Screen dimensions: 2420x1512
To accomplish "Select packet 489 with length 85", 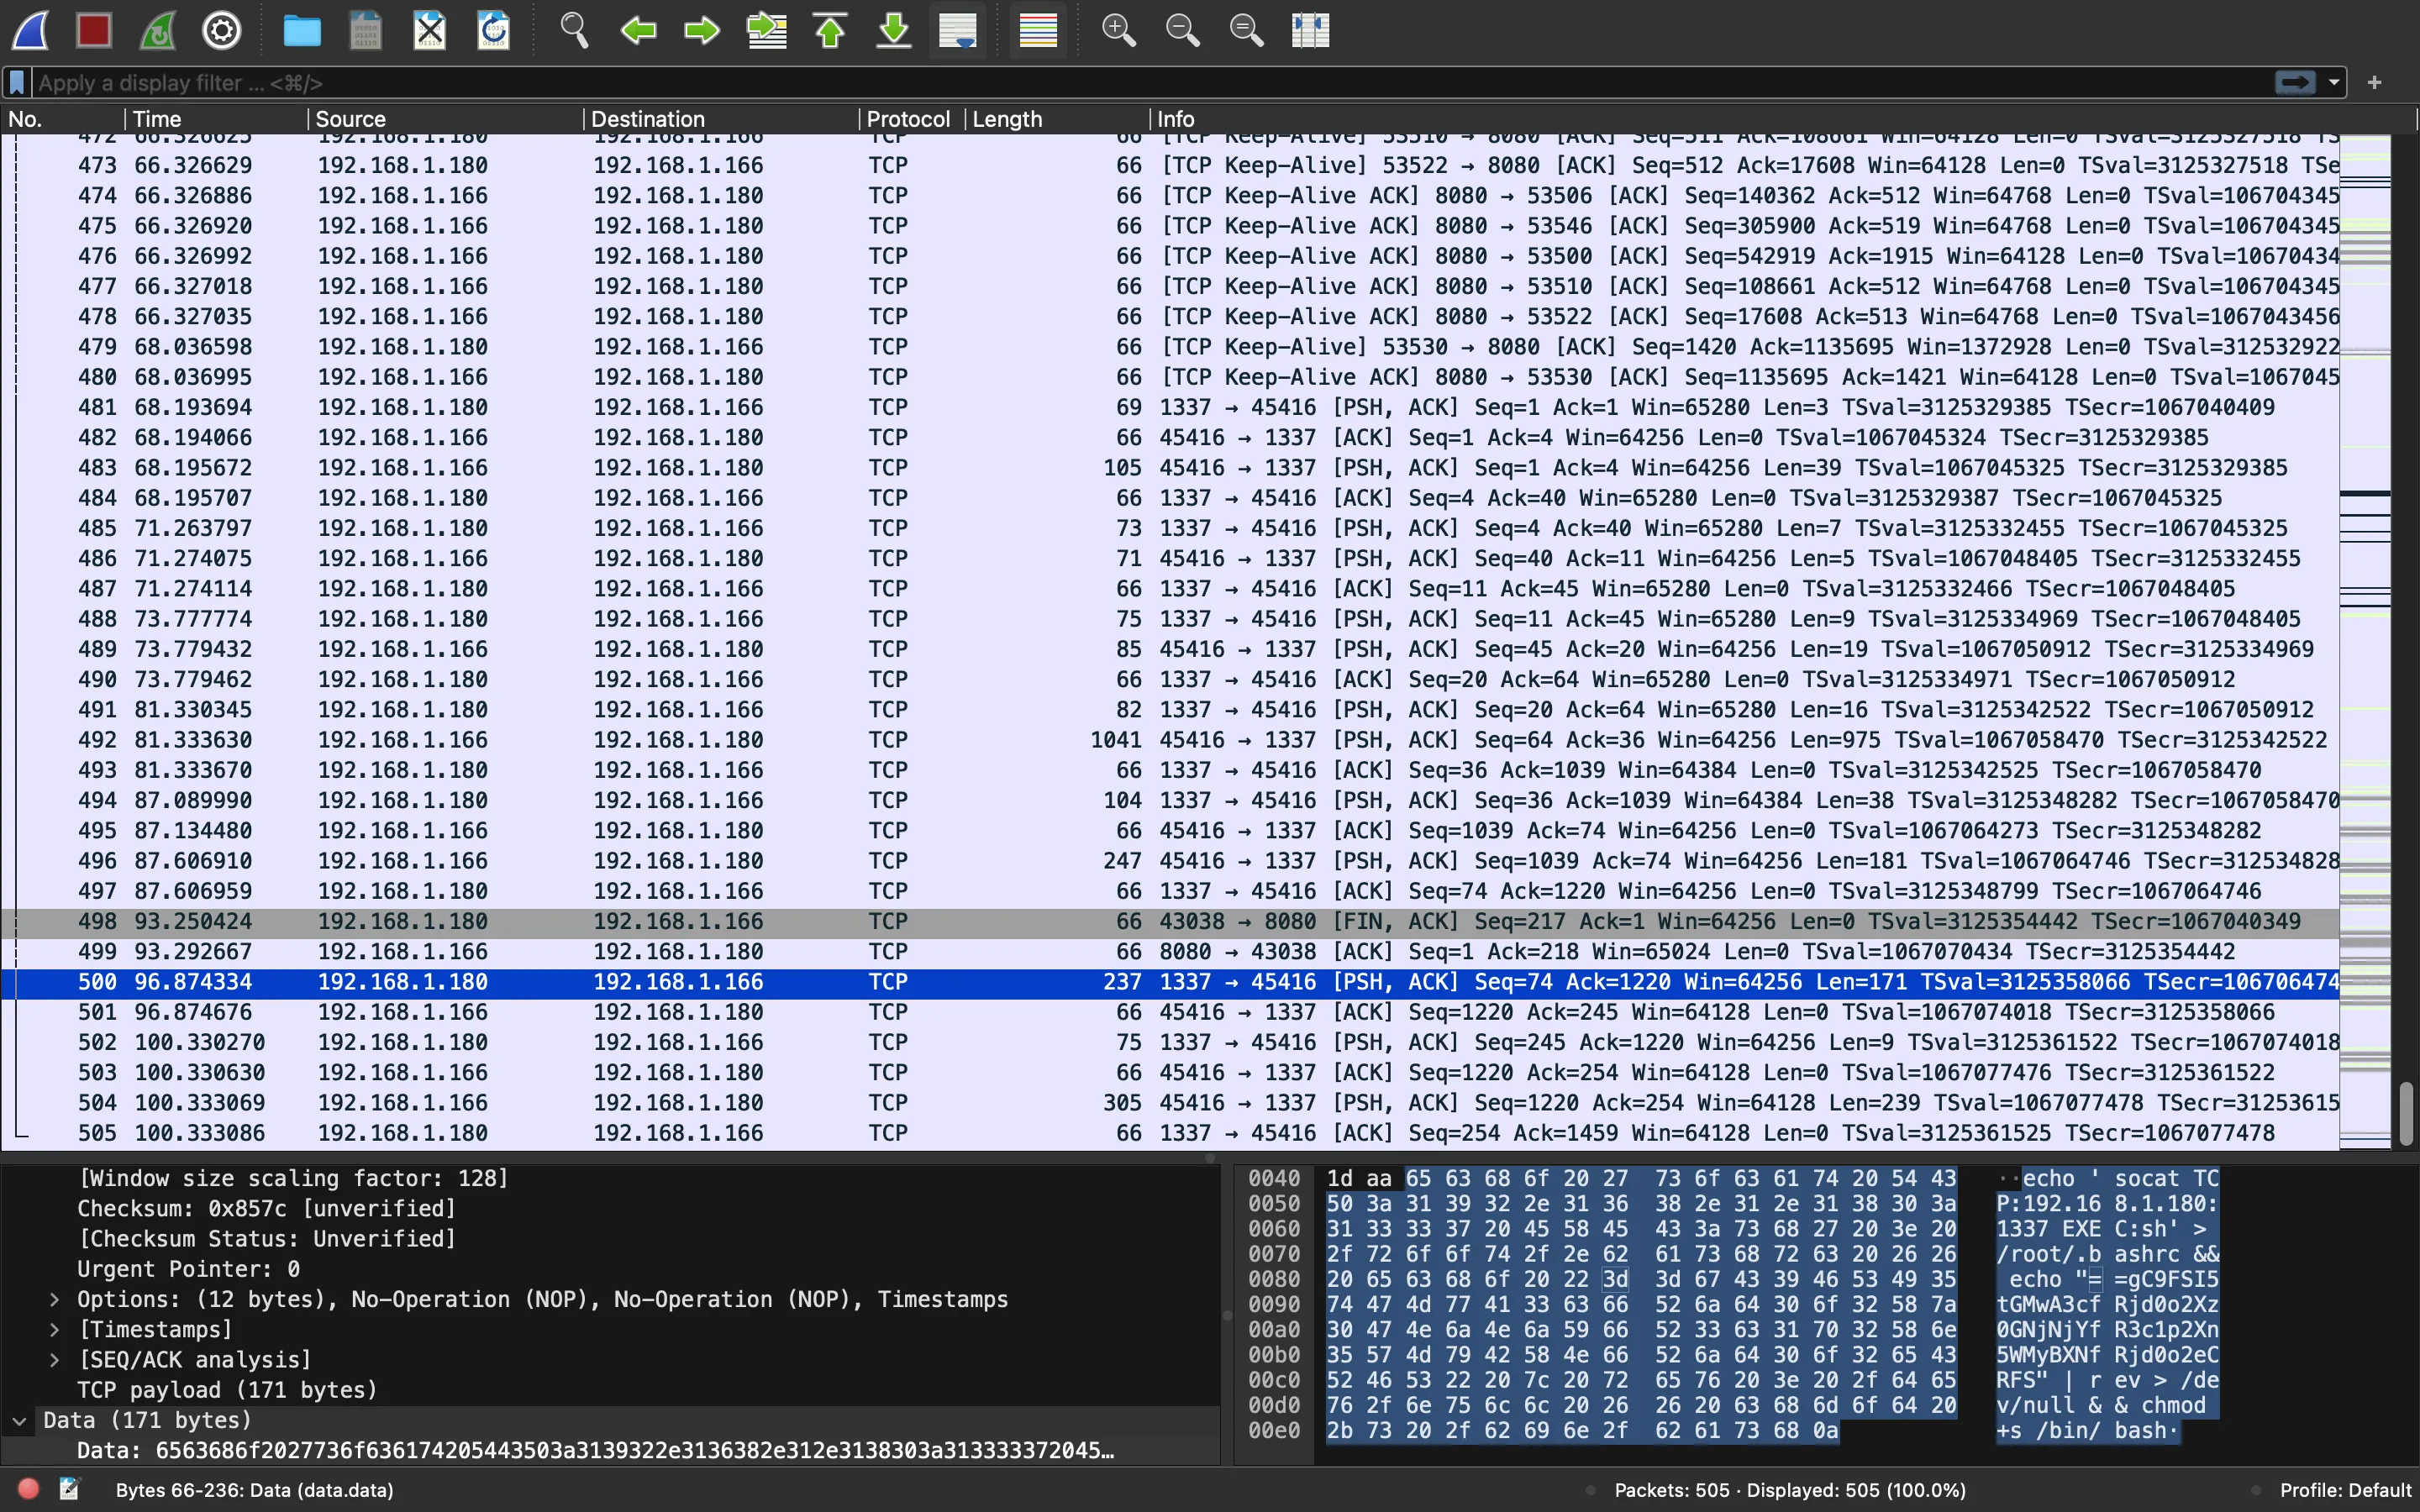I will (x=1170, y=649).
